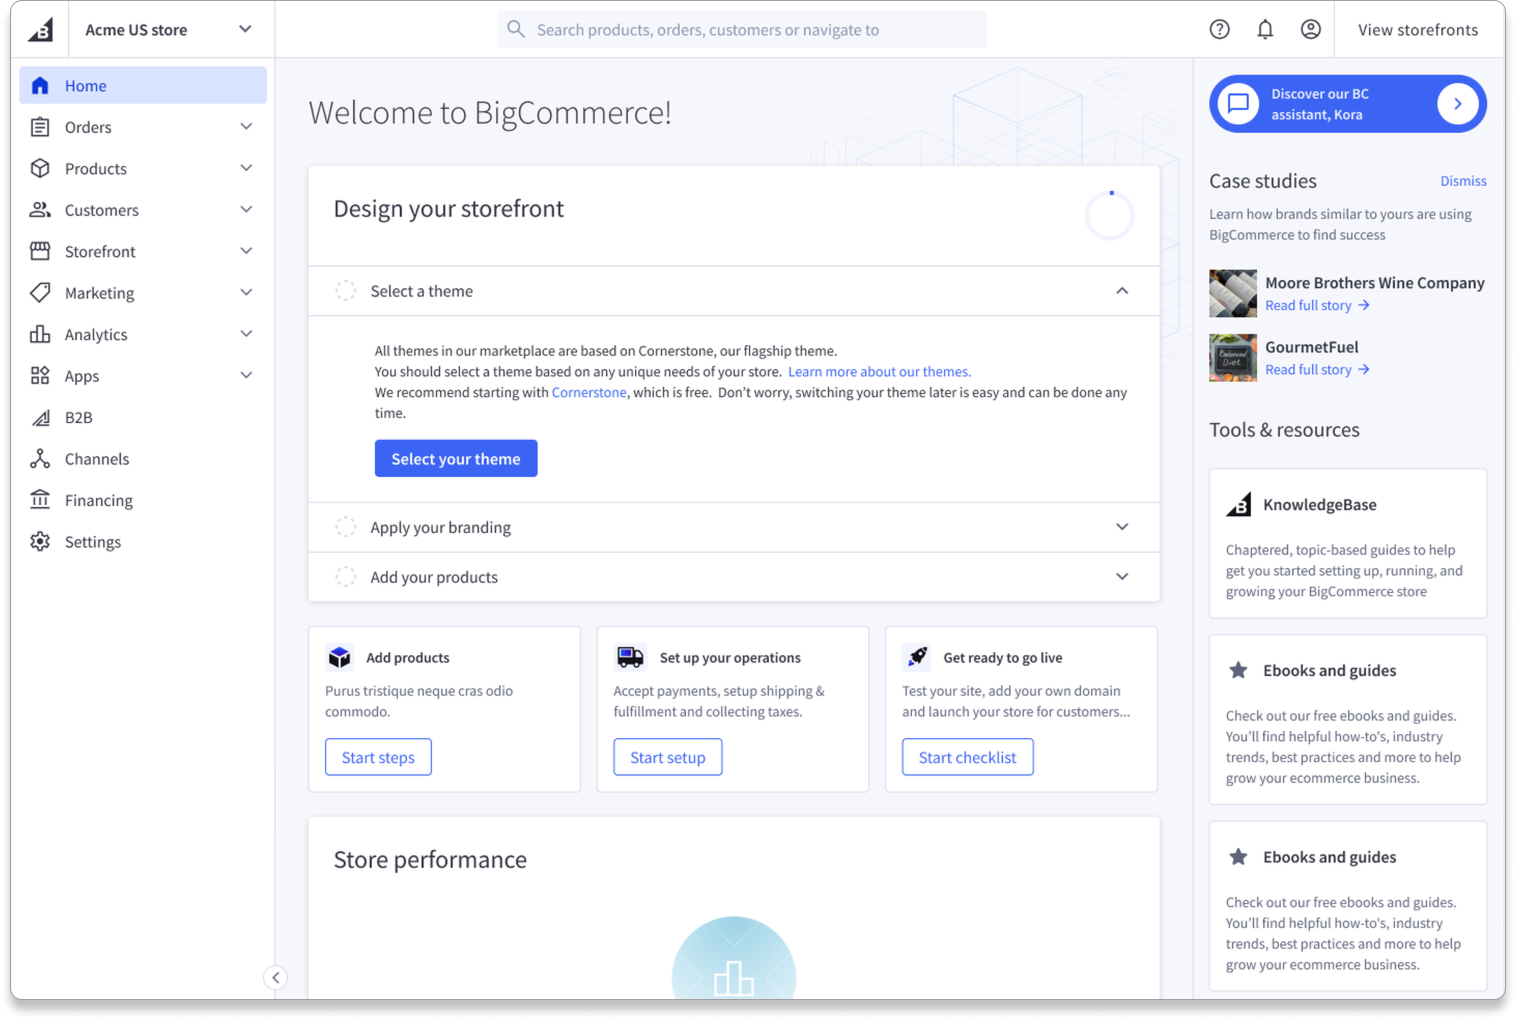The height and width of the screenshot is (1020, 1516).
Task: Dismiss the Case studies section
Action: tap(1463, 181)
